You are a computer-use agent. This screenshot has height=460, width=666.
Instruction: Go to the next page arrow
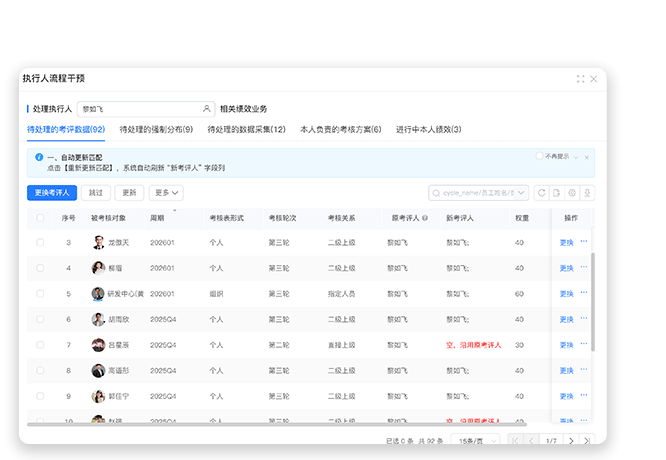[x=571, y=440]
